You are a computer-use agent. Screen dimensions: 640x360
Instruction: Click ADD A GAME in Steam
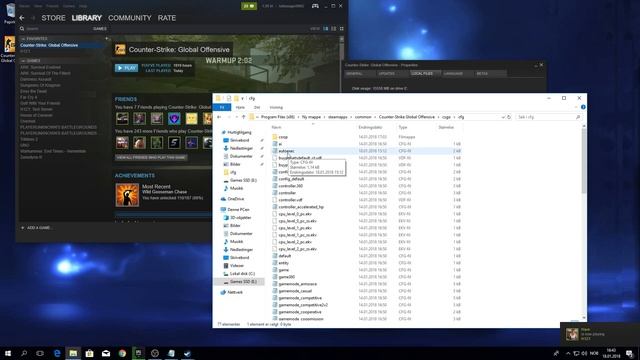point(36,228)
